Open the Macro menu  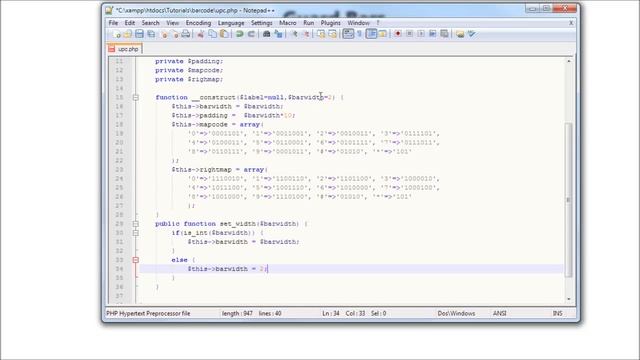288,23
